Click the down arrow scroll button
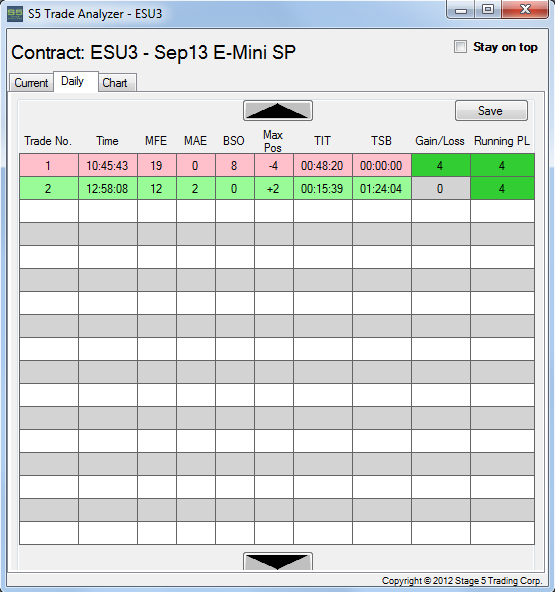 pyautogui.click(x=278, y=561)
